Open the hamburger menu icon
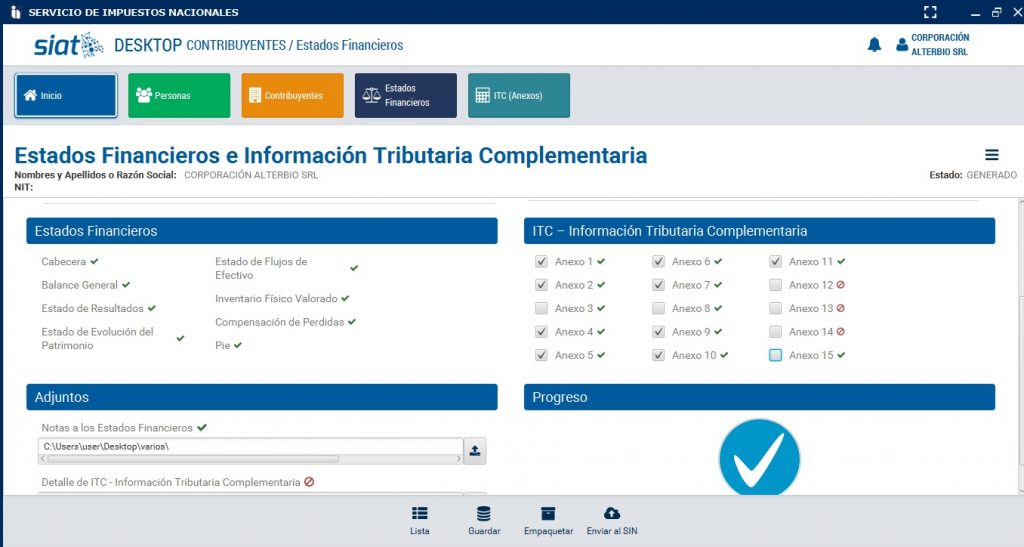The width and height of the screenshot is (1024, 547). click(992, 155)
